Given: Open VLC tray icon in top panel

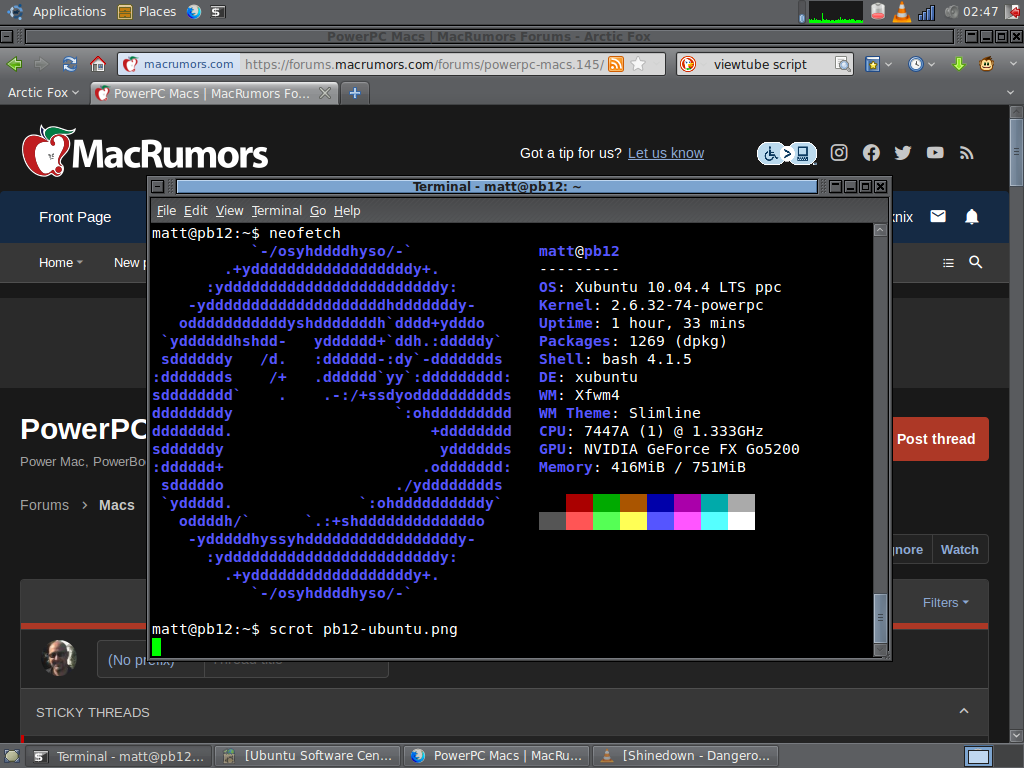Looking at the screenshot, I should pos(902,12).
